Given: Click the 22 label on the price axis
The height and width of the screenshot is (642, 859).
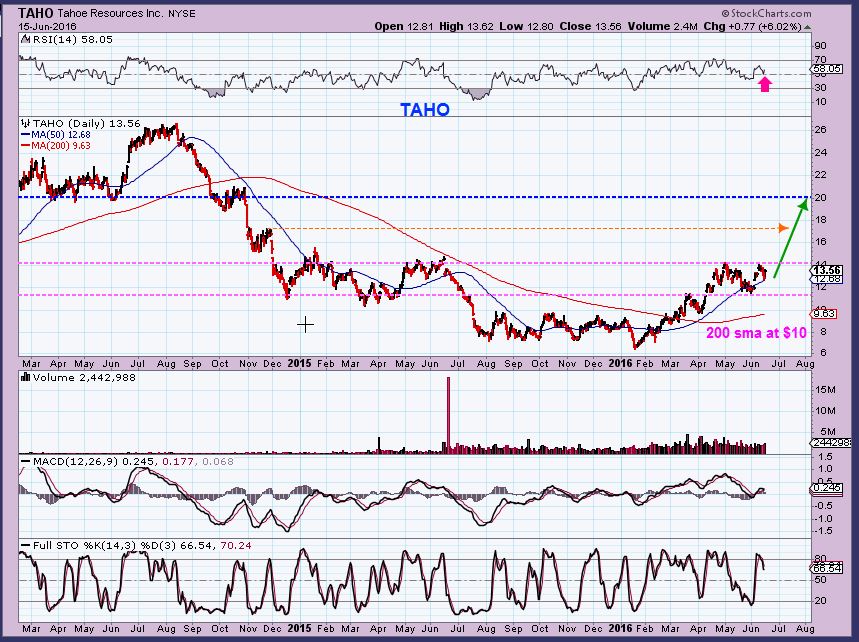Looking at the screenshot, I should (820, 175).
